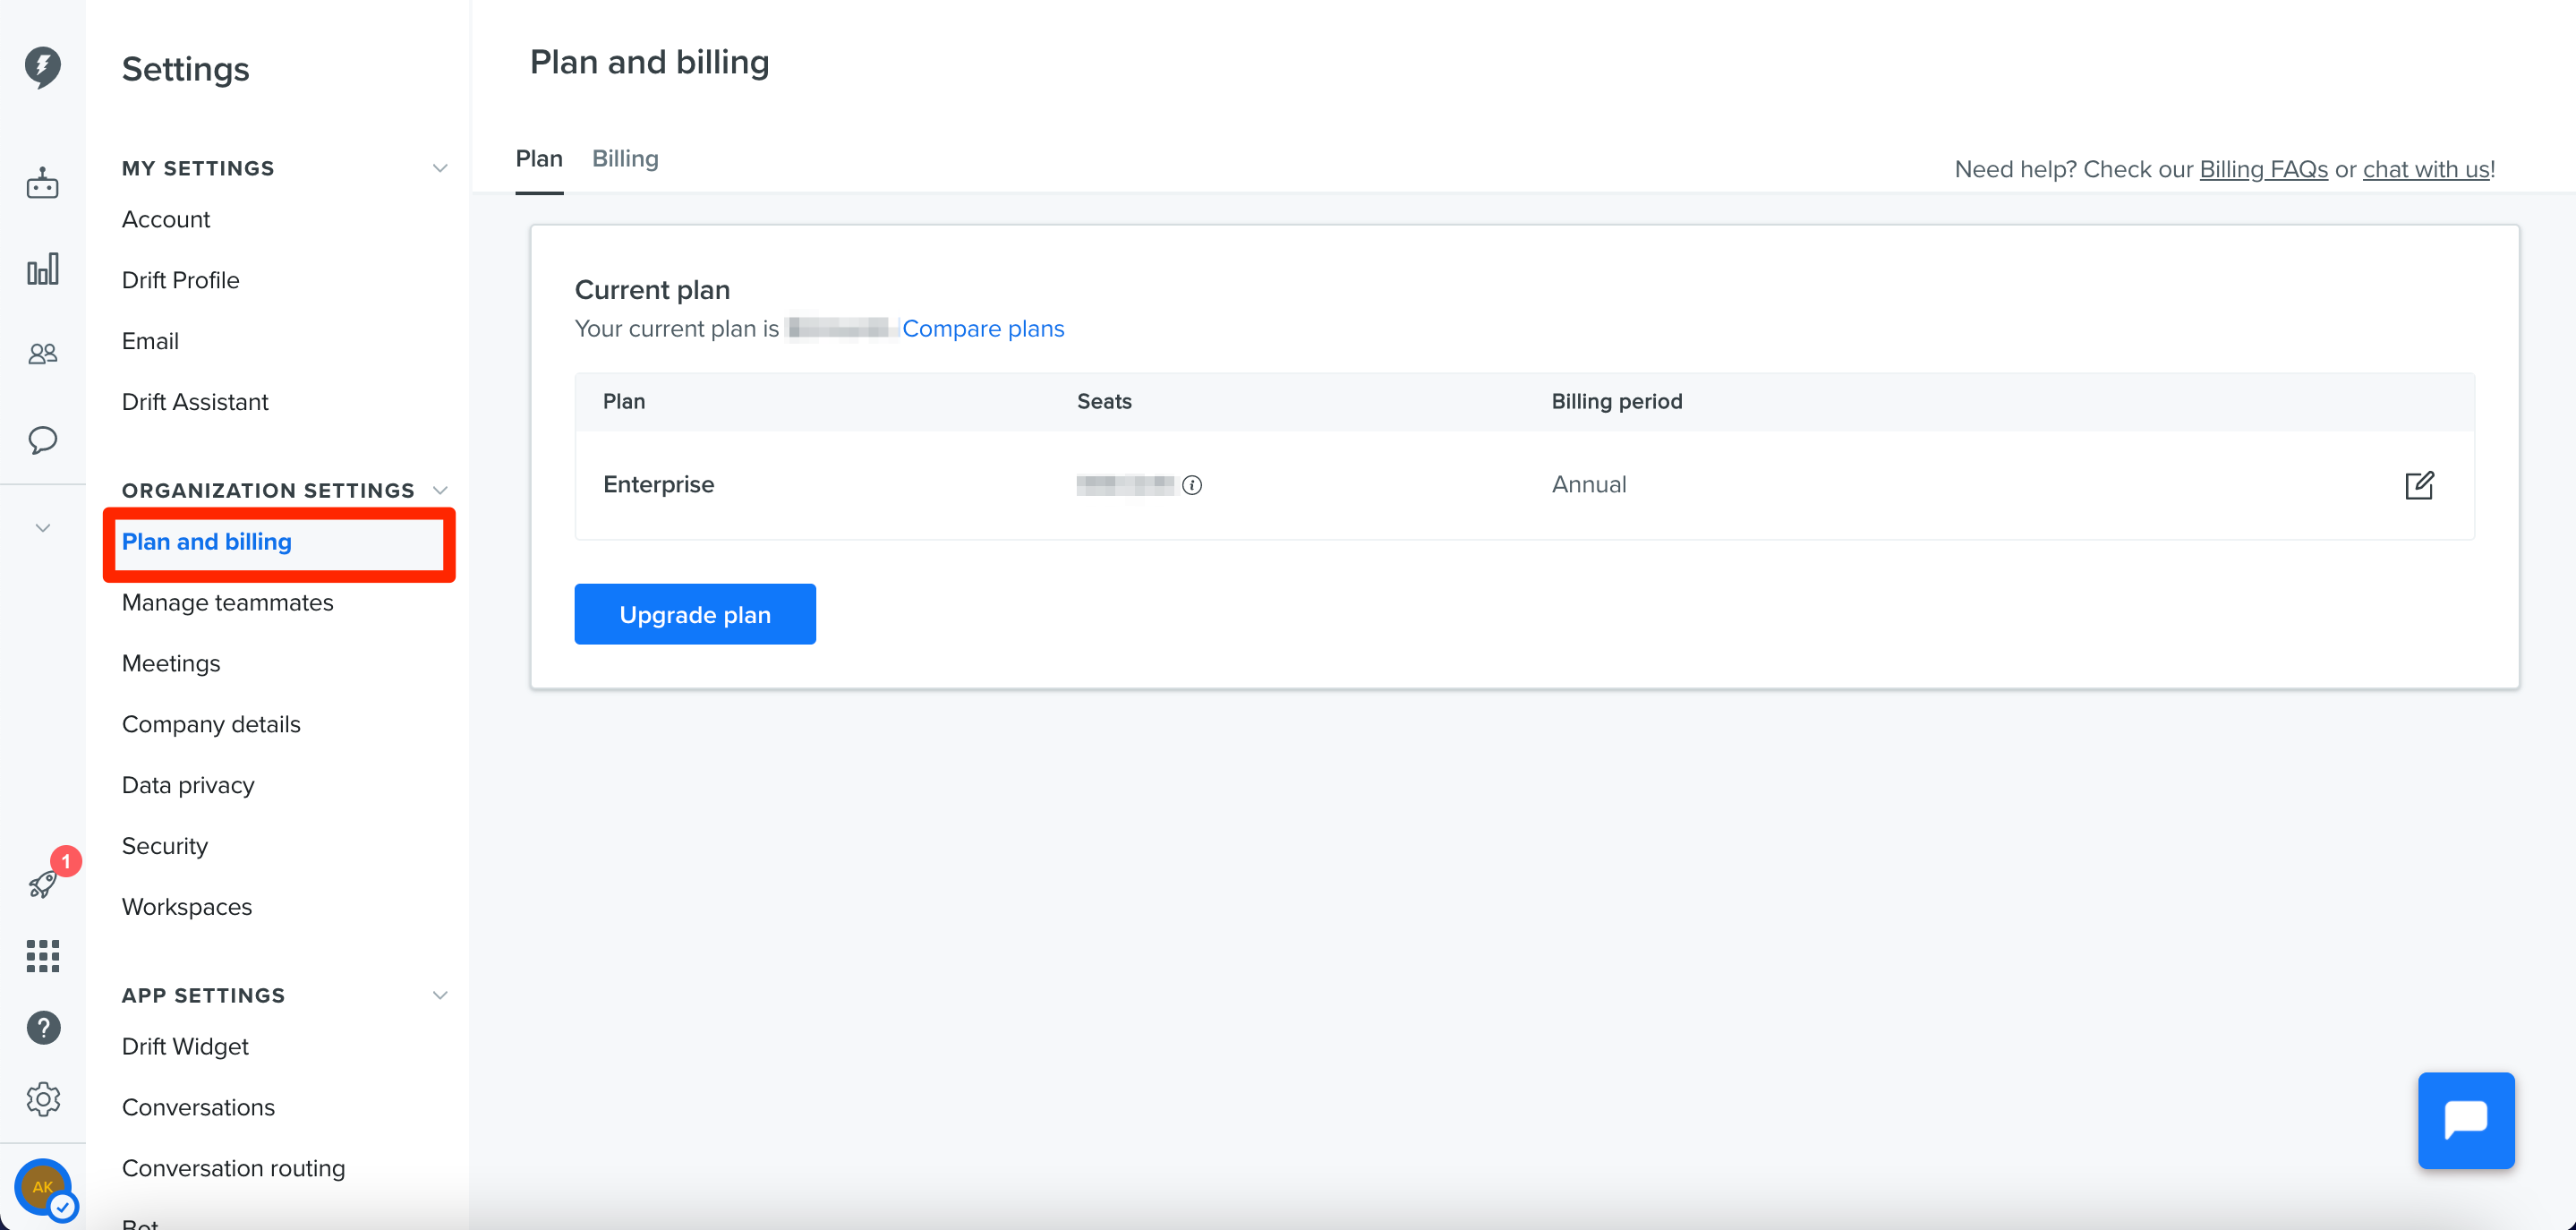Open the Drift chat widget button

pyautogui.click(x=2466, y=1120)
